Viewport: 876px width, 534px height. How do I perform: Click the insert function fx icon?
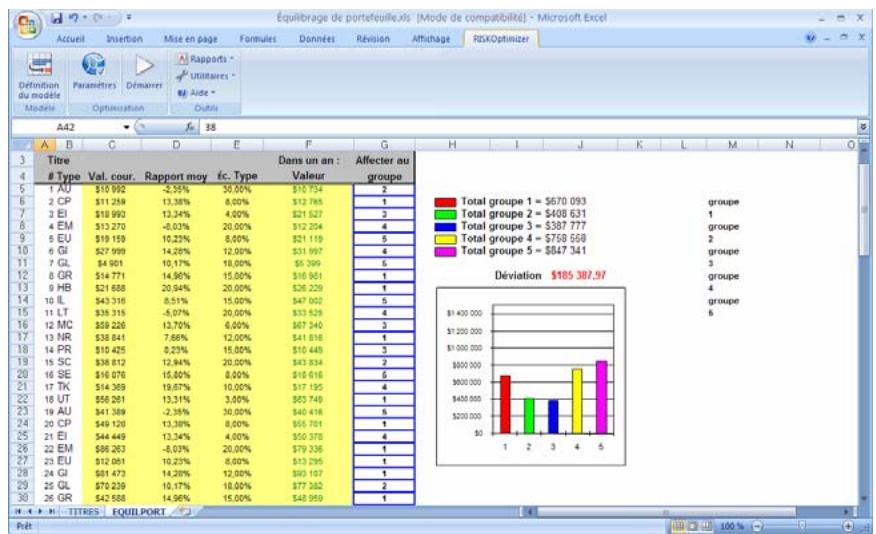pyautogui.click(x=190, y=127)
